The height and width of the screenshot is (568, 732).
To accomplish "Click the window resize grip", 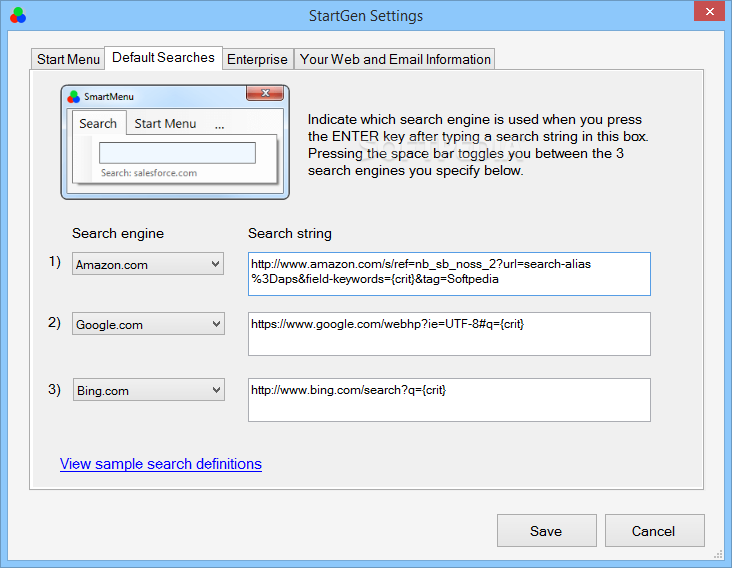I will 718,554.
